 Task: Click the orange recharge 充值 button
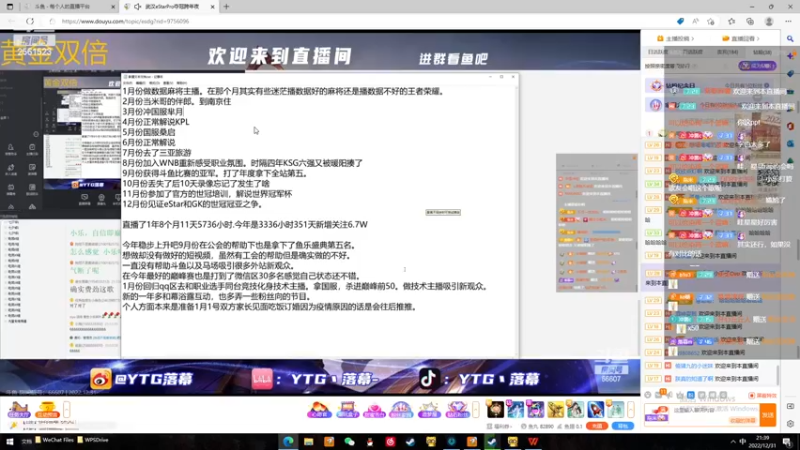[x=597, y=426]
